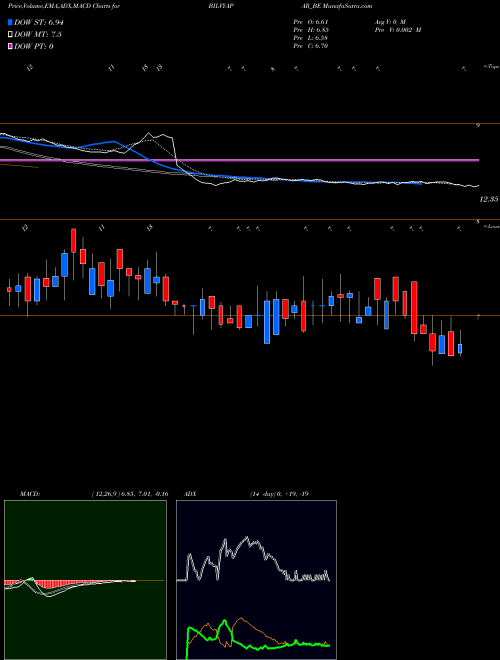Click the blue DOW ST legend swatch
The width and height of the screenshot is (500, 660).
11,22
